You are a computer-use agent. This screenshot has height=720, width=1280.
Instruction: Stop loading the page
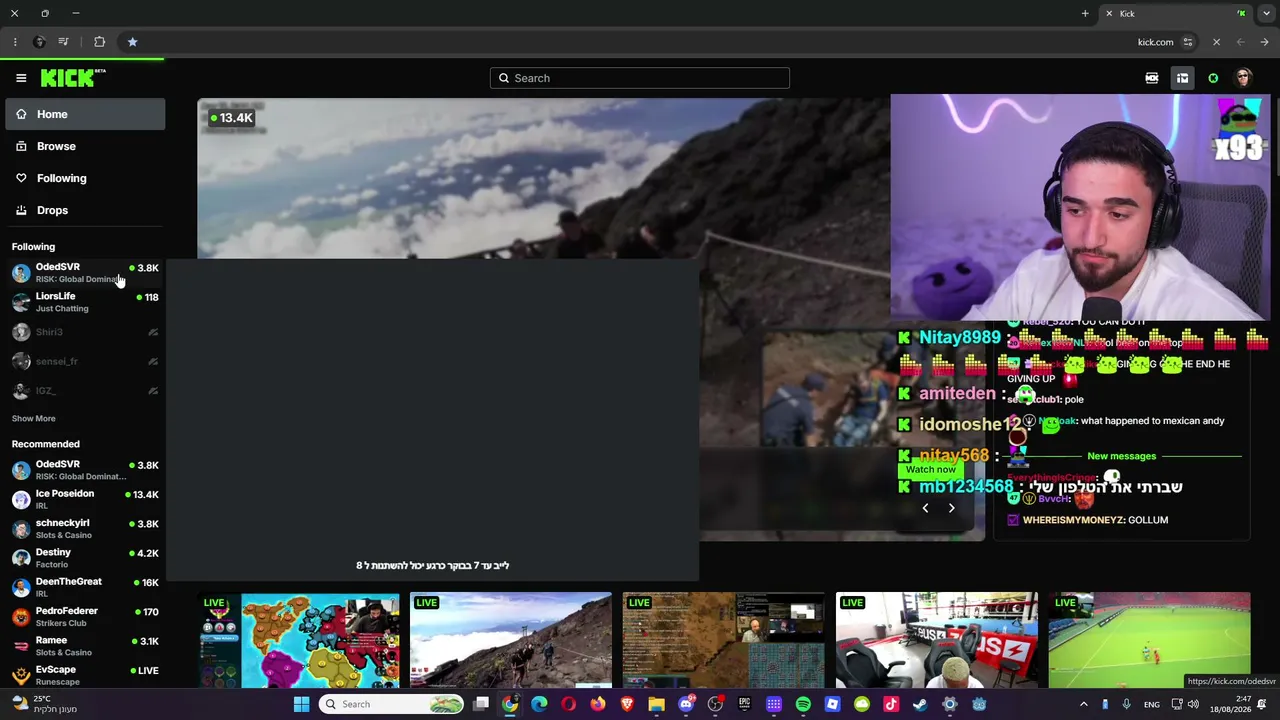tap(1216, 42)
